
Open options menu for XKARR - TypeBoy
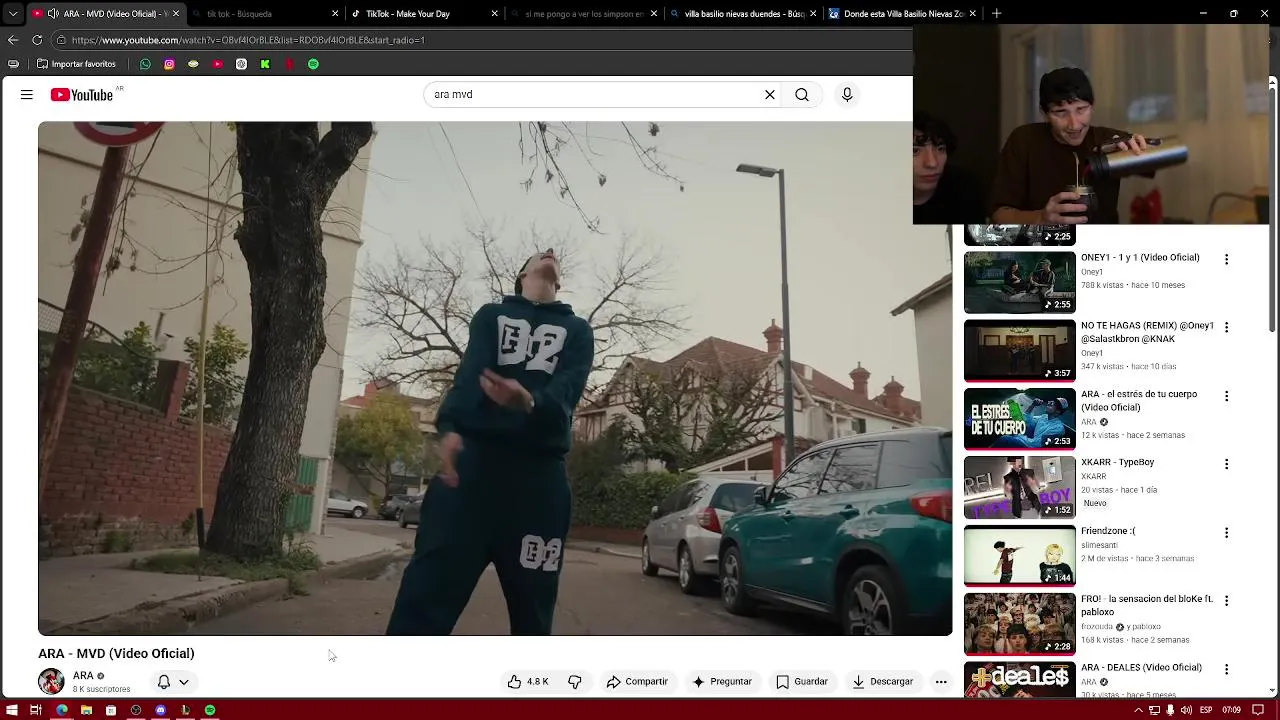click(x=1226, y=464)
